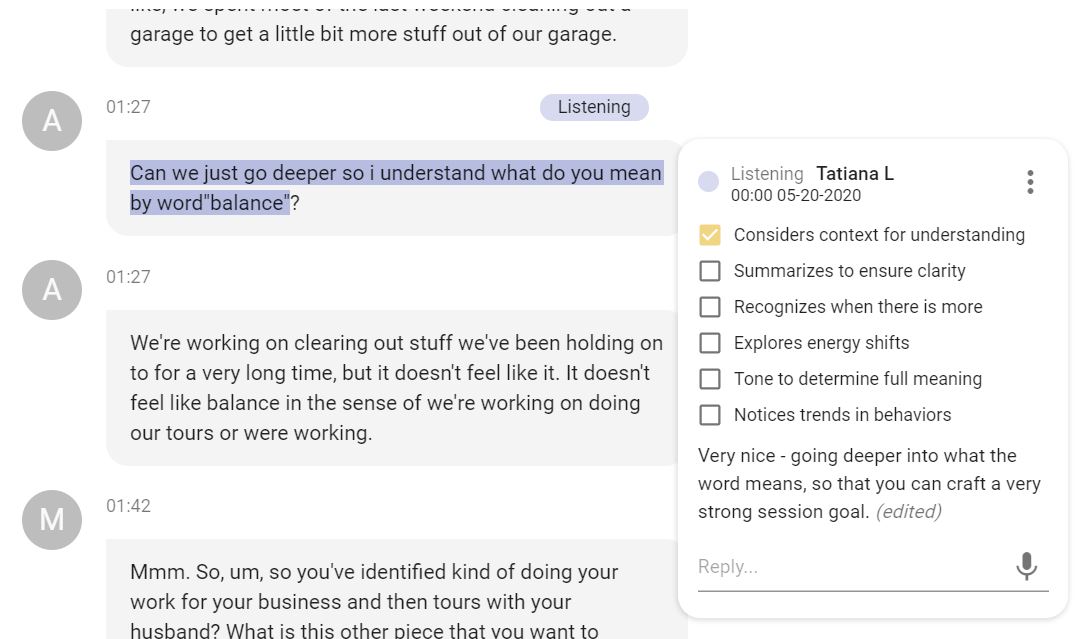Select Notices trends in behaviors checkbox

(710, 415)
